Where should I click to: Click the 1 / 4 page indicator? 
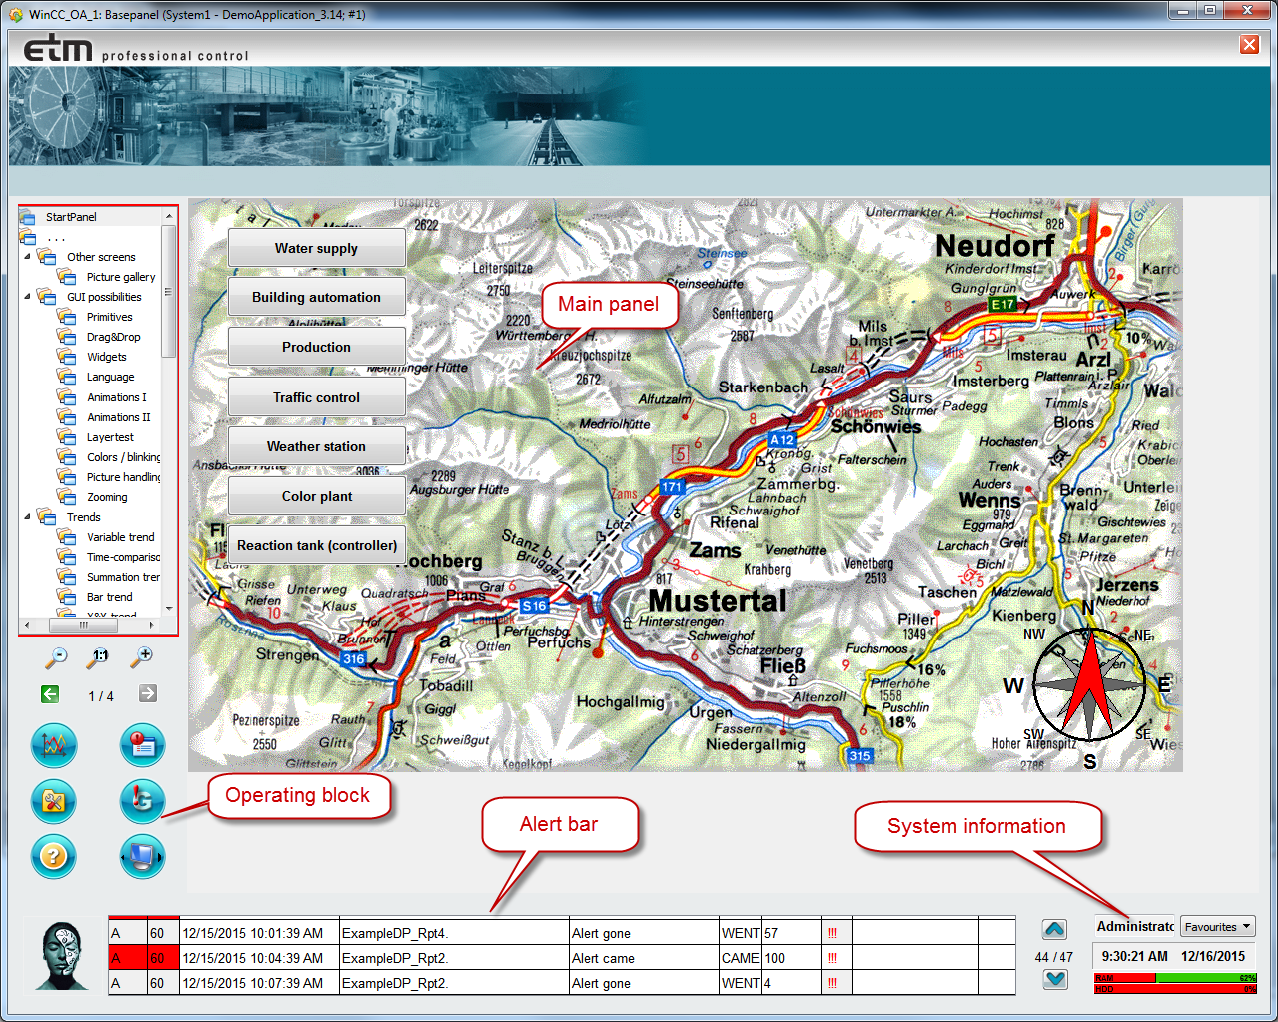pyautogui.click(x=100, y=696)
